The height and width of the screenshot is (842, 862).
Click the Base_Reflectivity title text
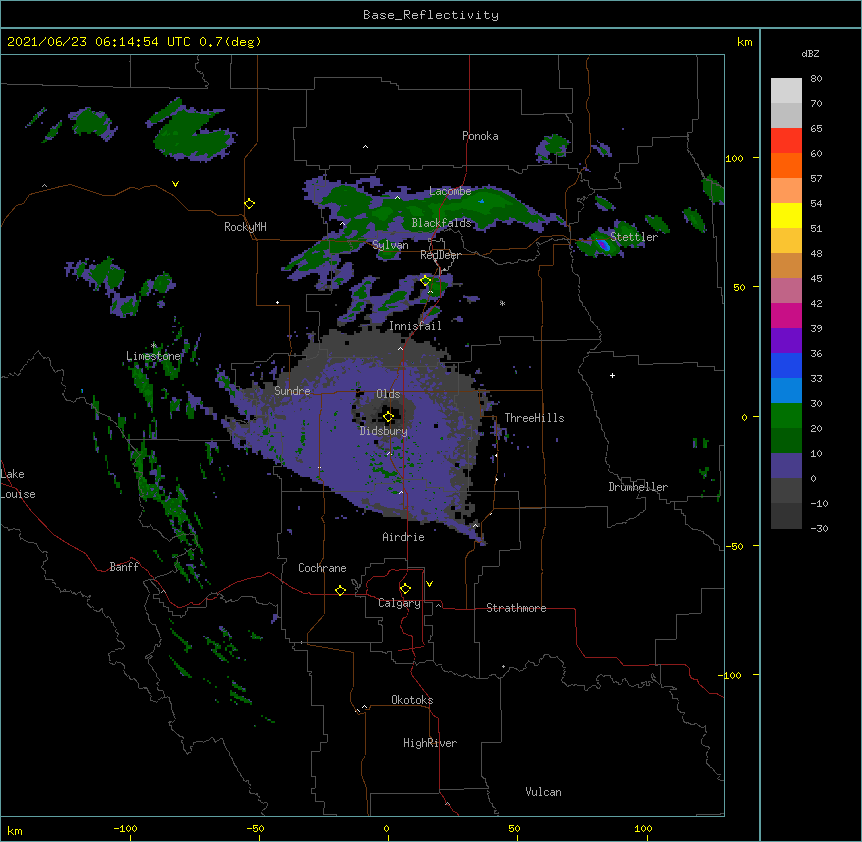(x=431, y=15)
